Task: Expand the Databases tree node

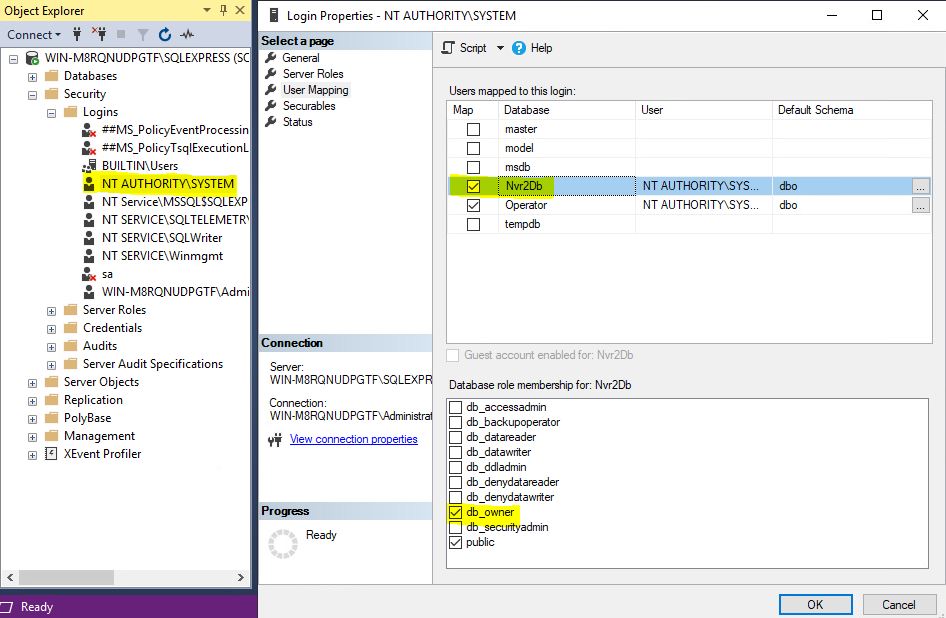Action: point(33,76)
